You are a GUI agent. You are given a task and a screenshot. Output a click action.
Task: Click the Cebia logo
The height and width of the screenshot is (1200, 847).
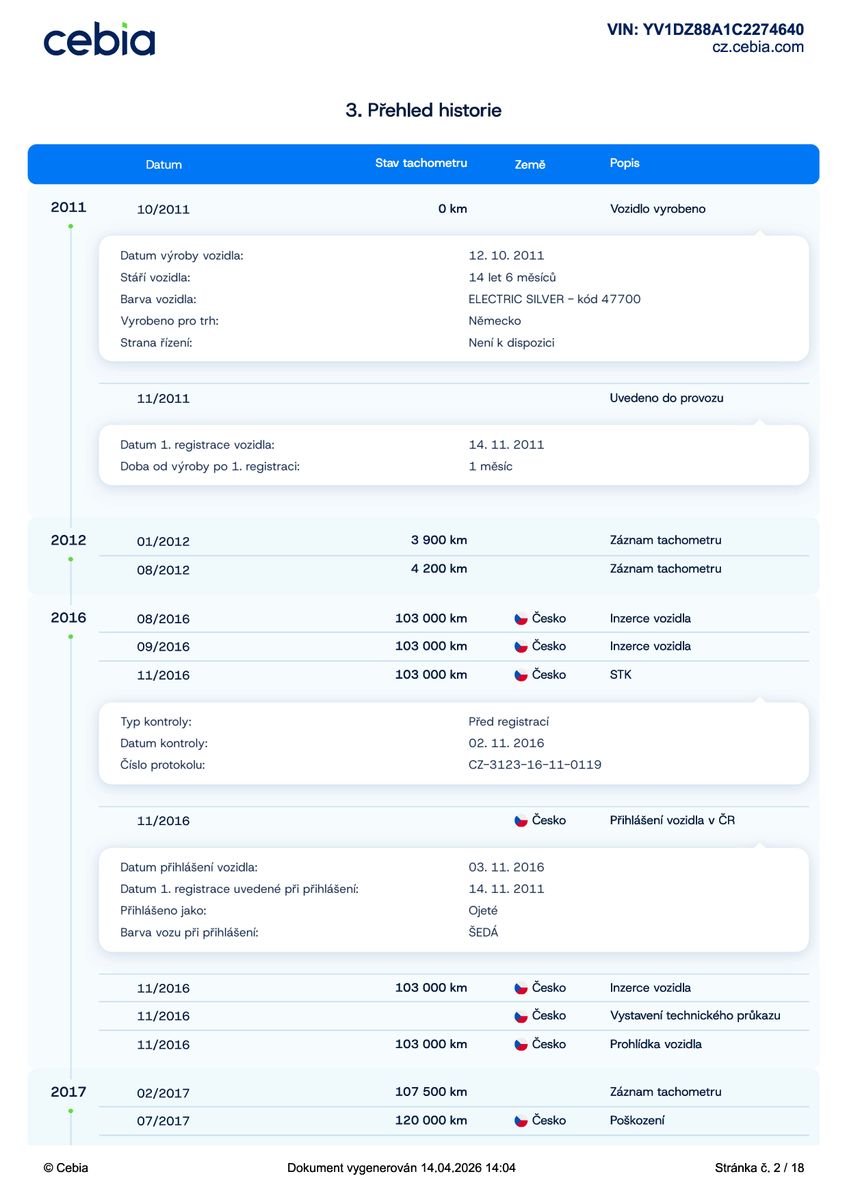pos(99,39)
